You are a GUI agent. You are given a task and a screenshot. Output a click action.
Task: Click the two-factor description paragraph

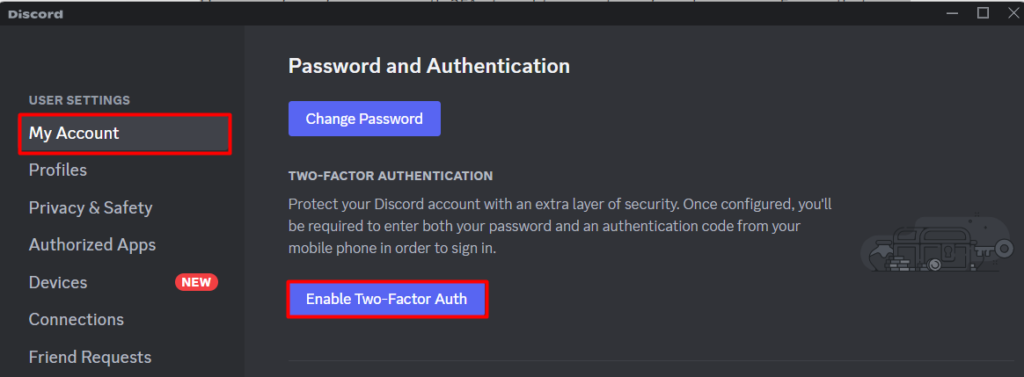coord(560,226)
